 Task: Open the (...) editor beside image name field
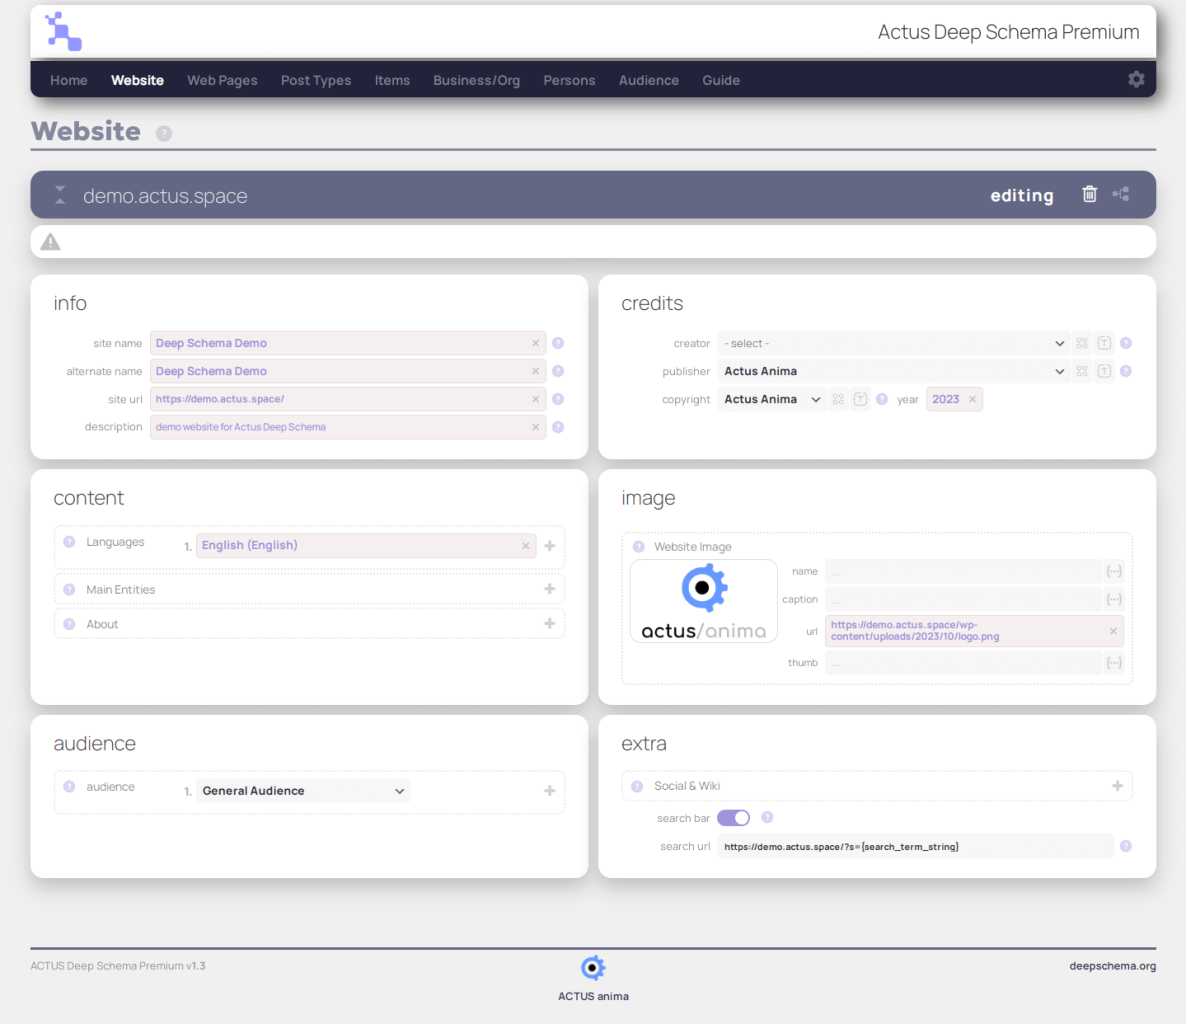point(1114,571)
